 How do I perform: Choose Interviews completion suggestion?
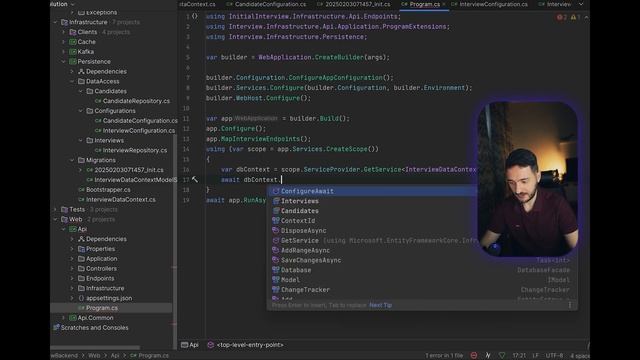[300, 201]
